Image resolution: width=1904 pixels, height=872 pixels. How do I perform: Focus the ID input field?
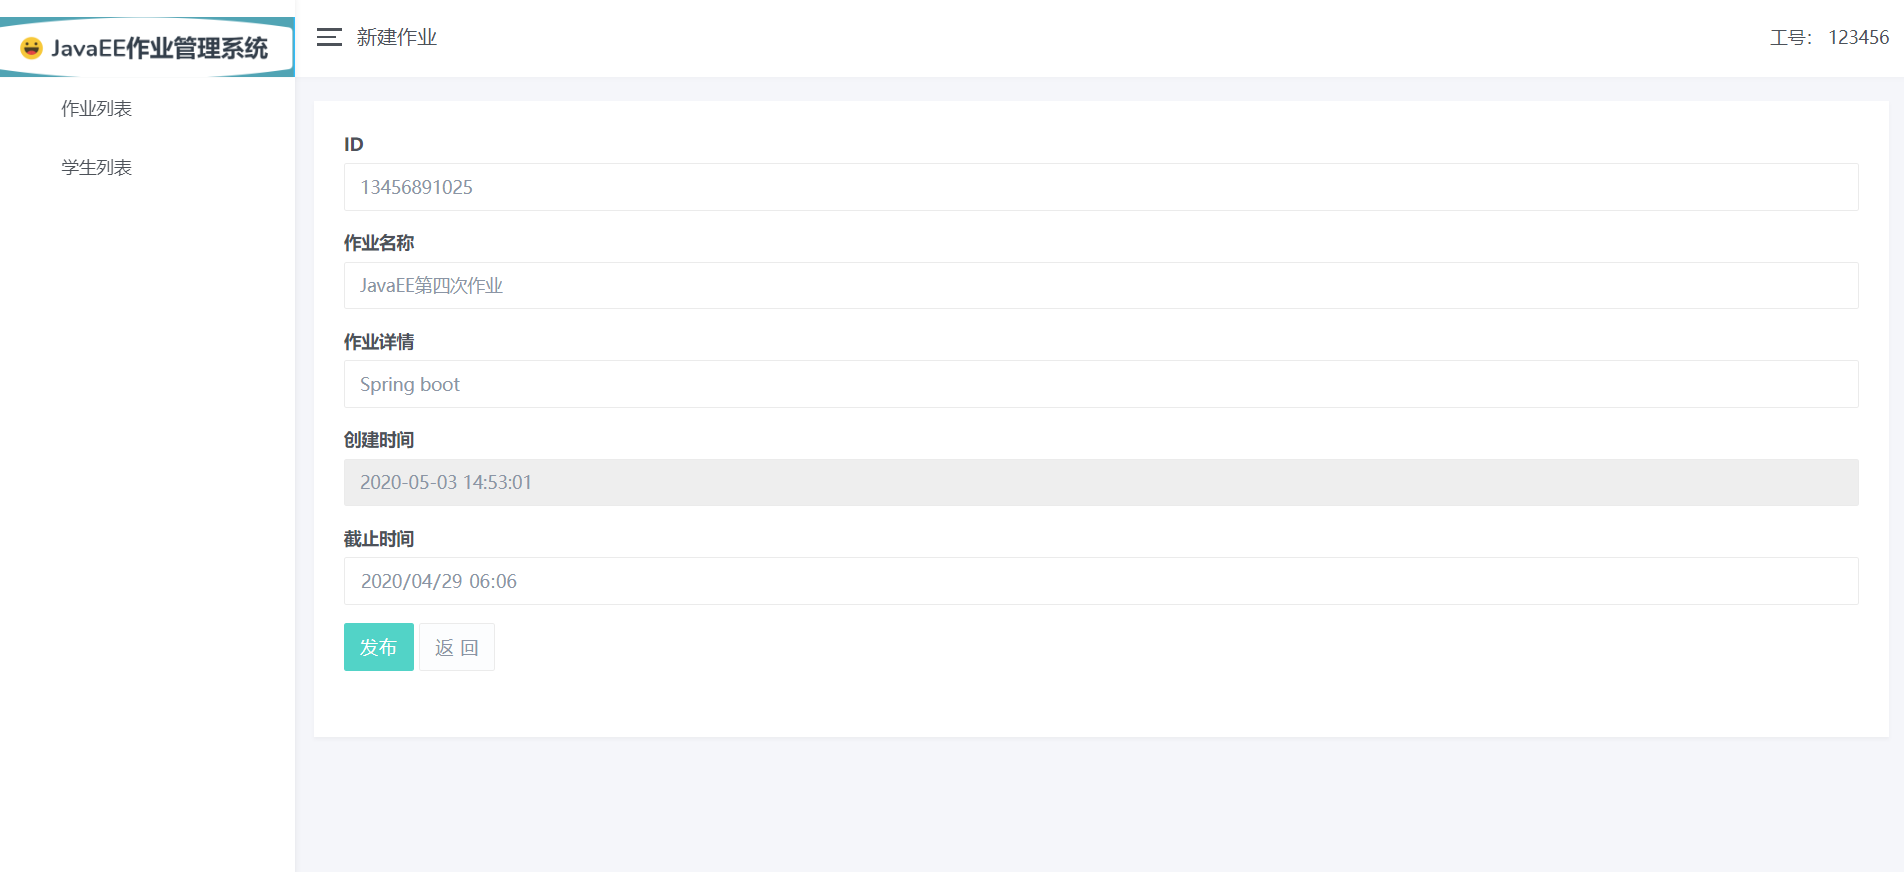[x=1100, y=187]
